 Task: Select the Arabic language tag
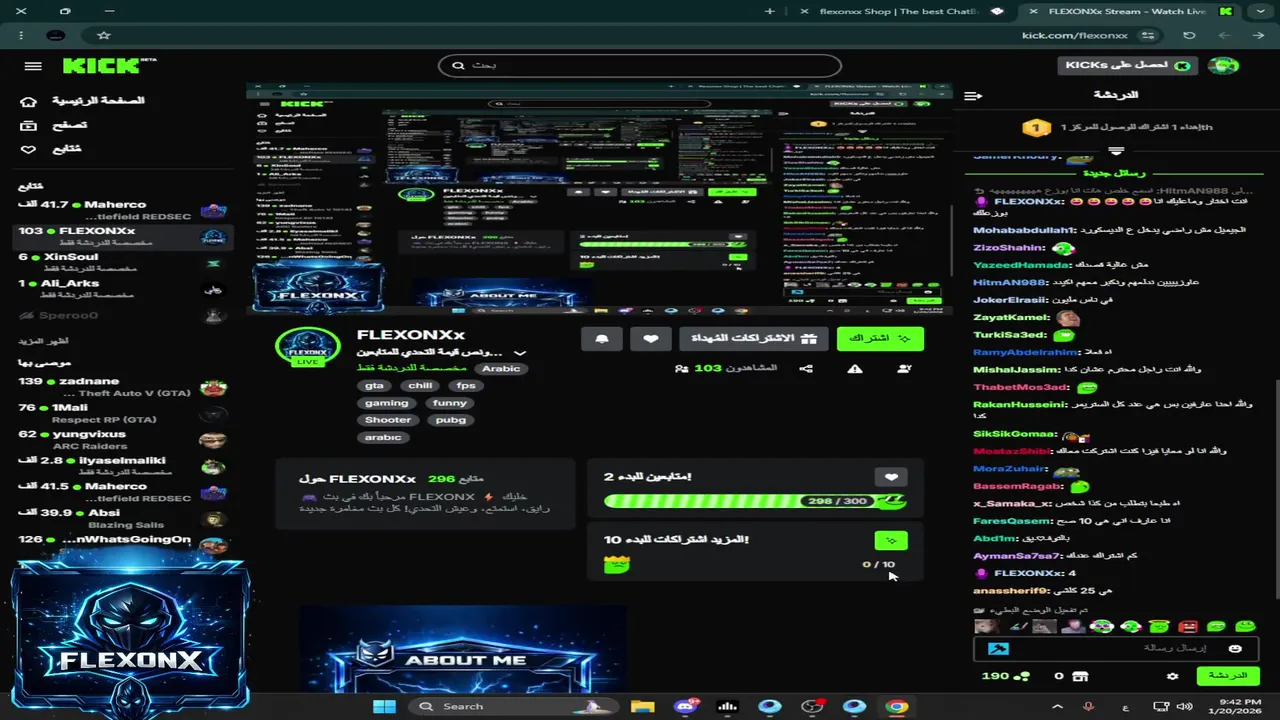502,369
